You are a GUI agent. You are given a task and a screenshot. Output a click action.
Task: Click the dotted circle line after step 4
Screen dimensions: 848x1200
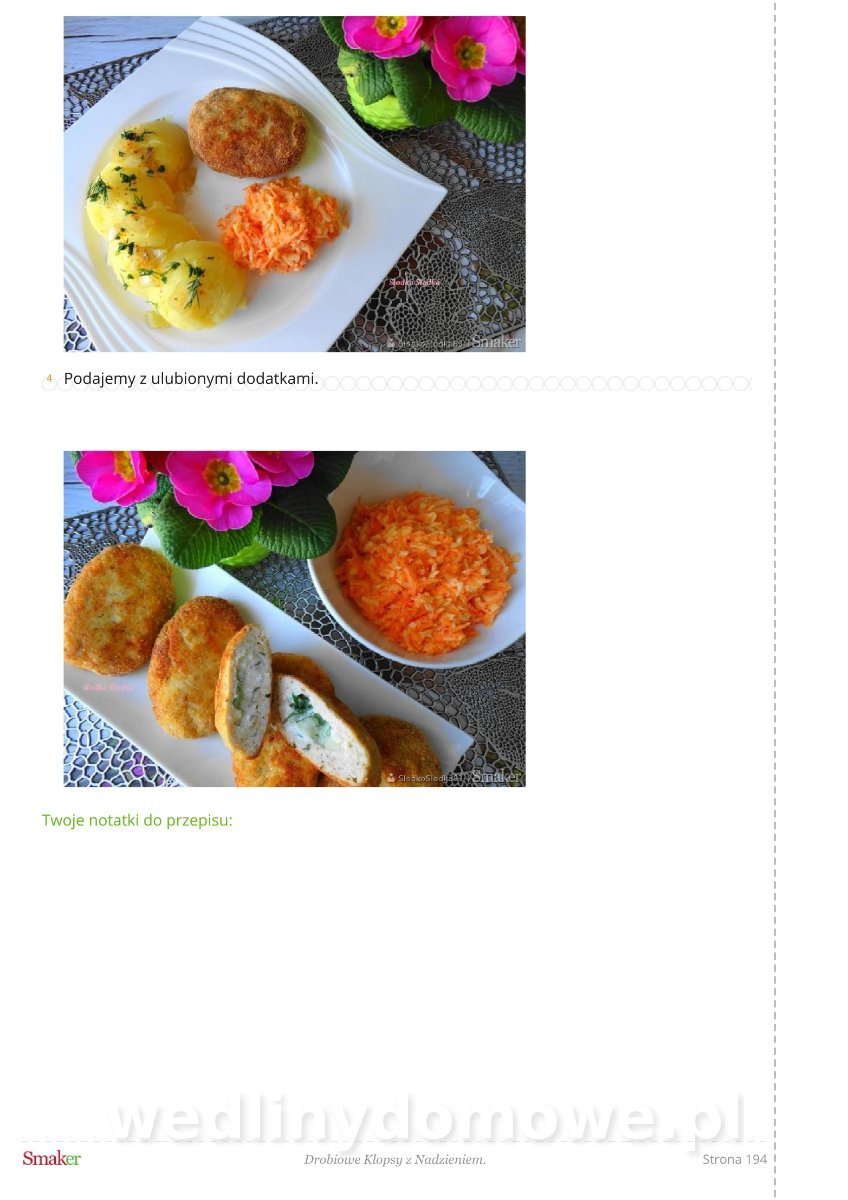click(x=535, y=383)
